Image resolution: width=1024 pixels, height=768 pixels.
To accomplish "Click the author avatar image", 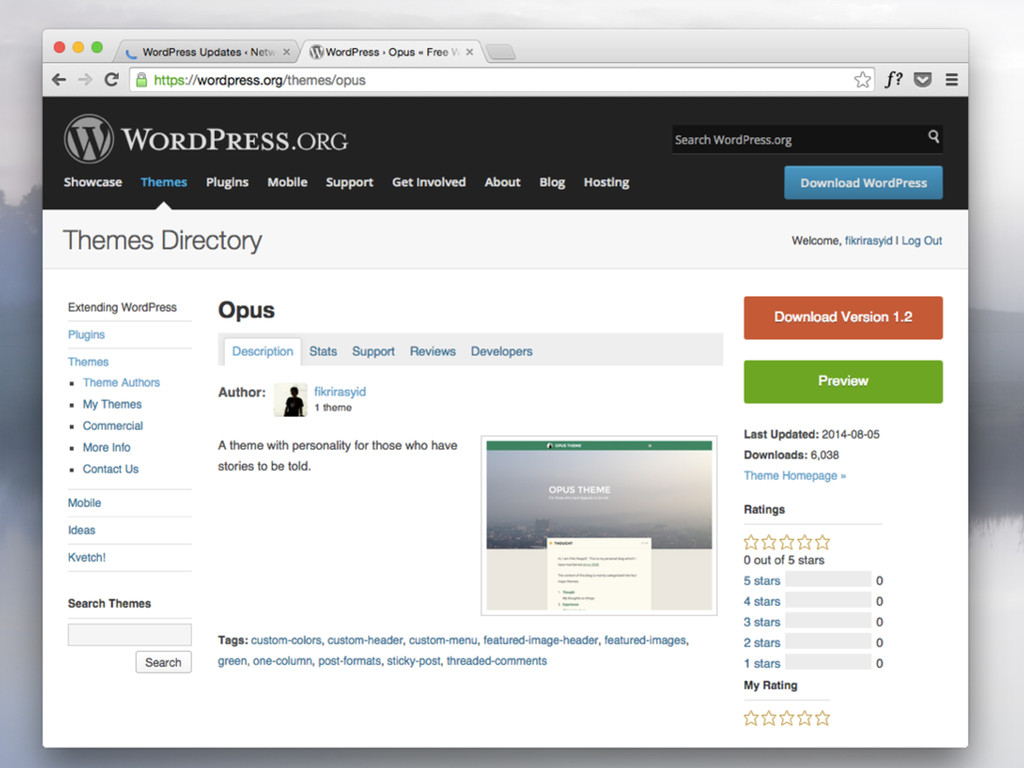I will (290, 400).
